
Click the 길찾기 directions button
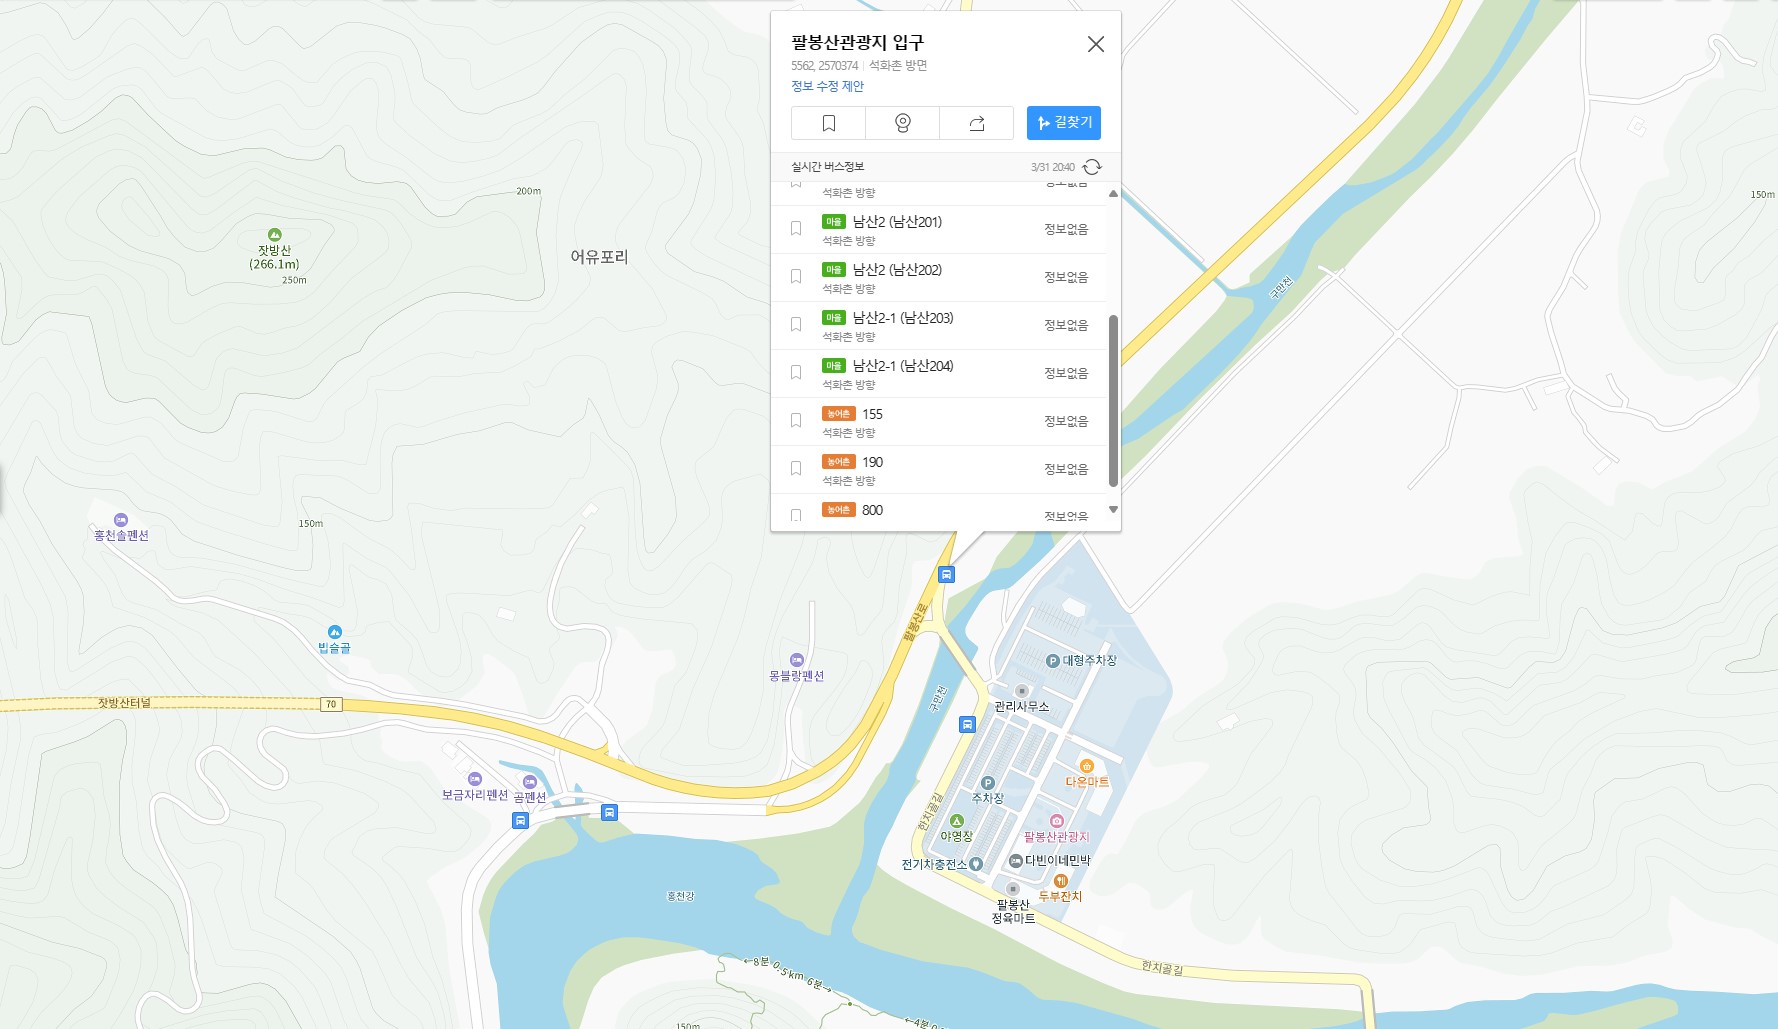click(x=1064, y=123)
